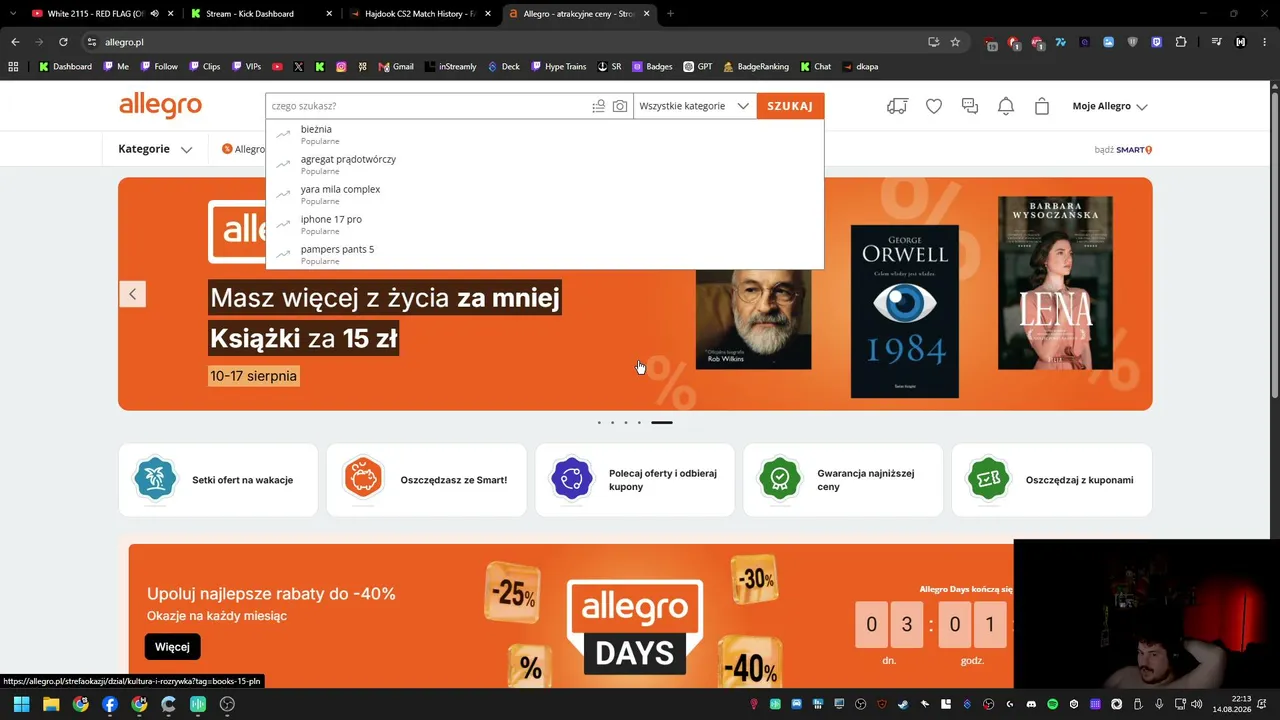Image resolution: width=1280 pixels, height=720 pixels.
Task: Open Oszczędzaj z kuponami card
Action: (1052, 480)
